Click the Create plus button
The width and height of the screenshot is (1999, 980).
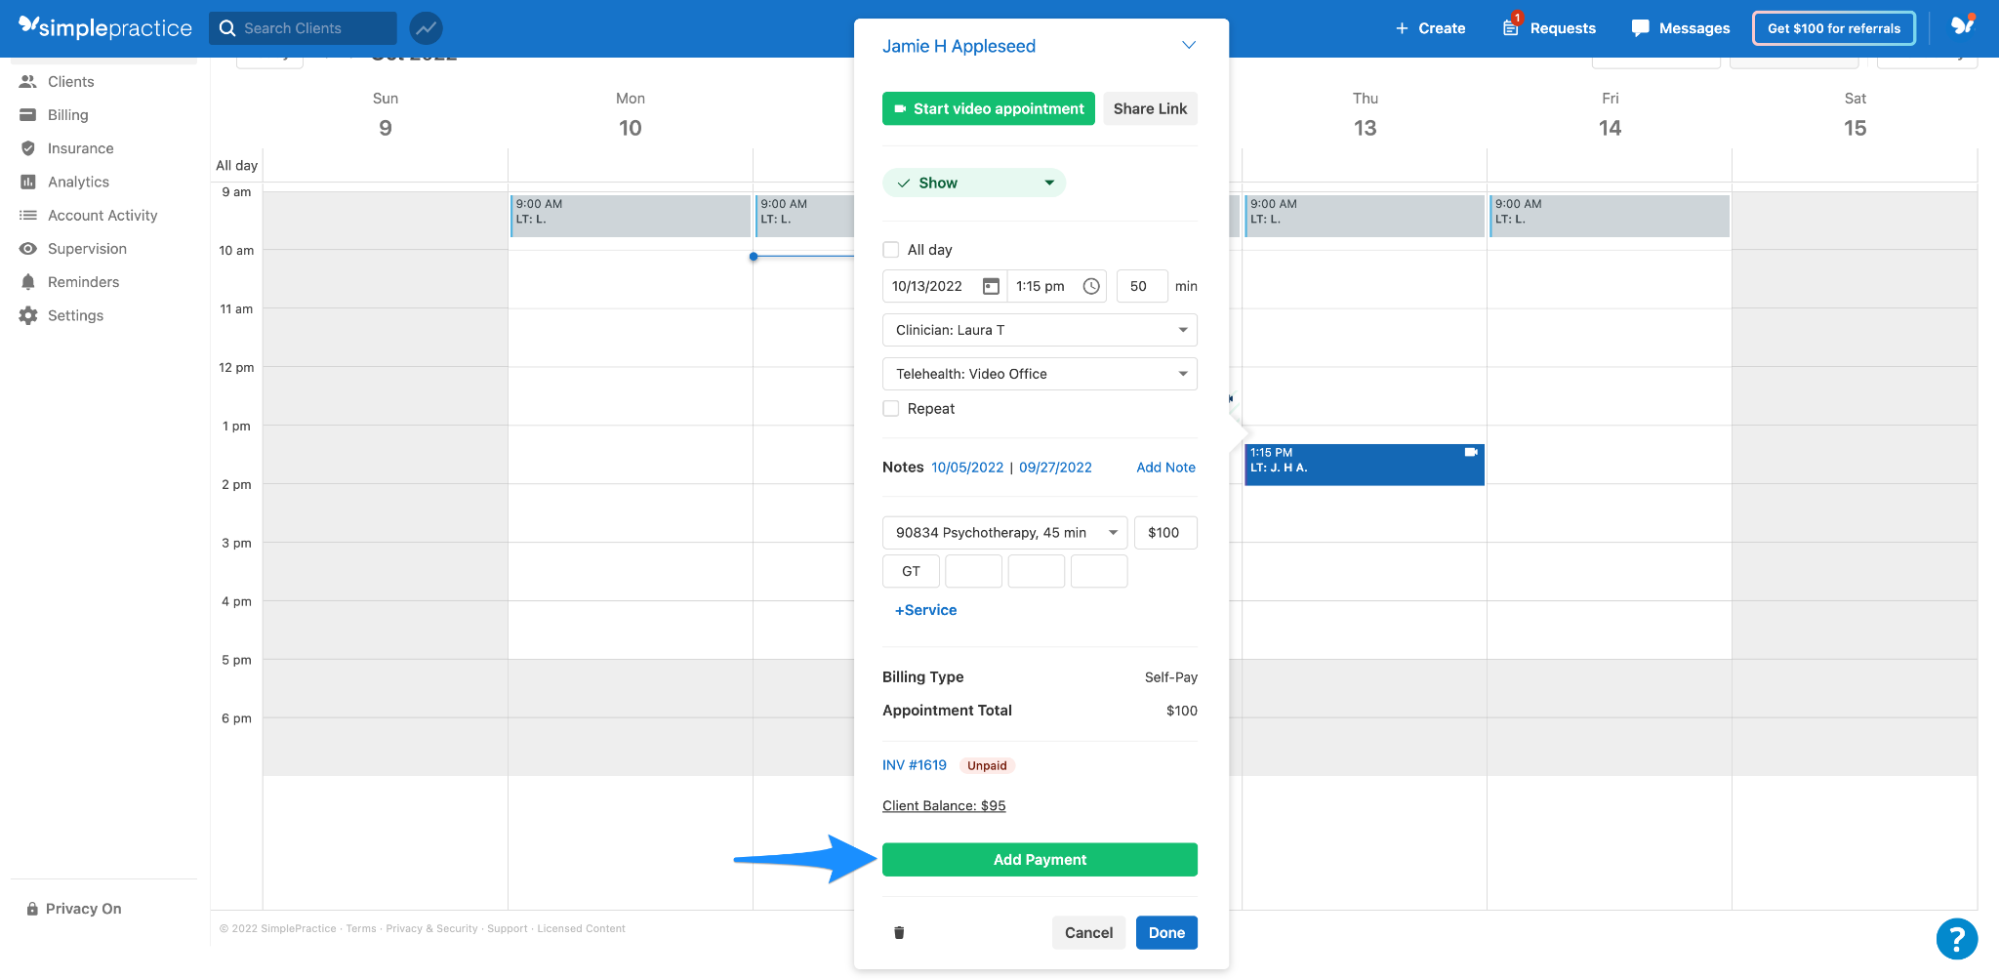coord(1430,28)
